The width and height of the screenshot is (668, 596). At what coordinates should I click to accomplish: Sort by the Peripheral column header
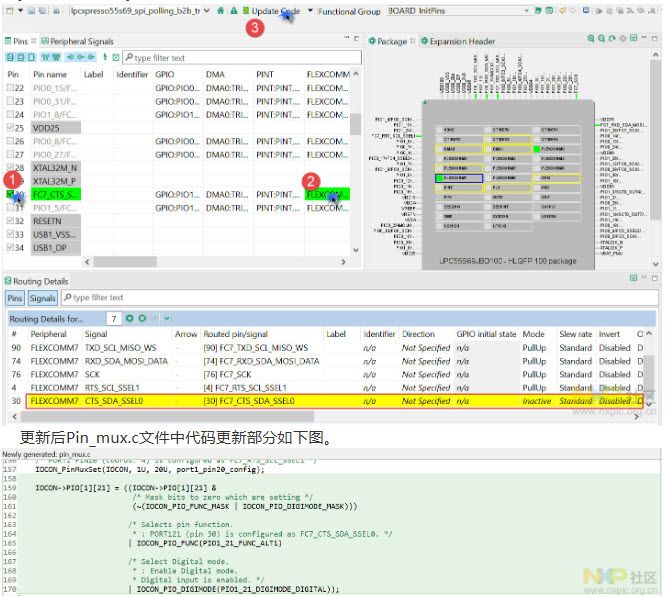coord(48,334)
